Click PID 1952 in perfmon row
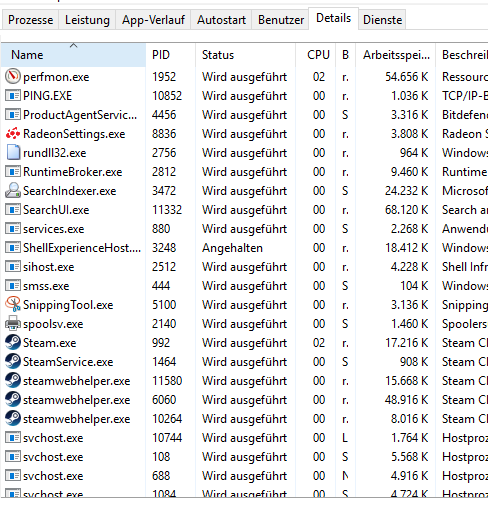 [x=164, y=77]
